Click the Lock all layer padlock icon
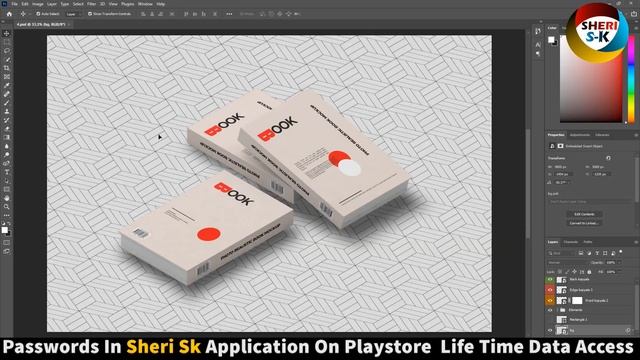 (589, 272)
